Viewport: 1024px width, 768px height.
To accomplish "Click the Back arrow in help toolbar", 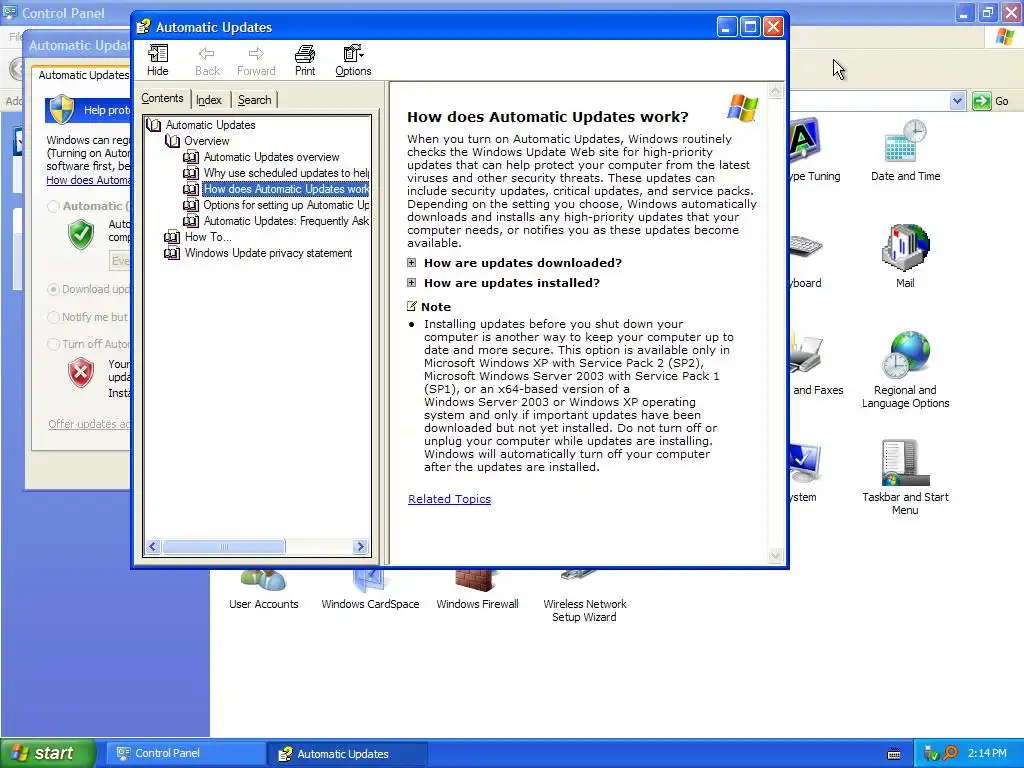I will pyautogui.click(x=207, y=60).
